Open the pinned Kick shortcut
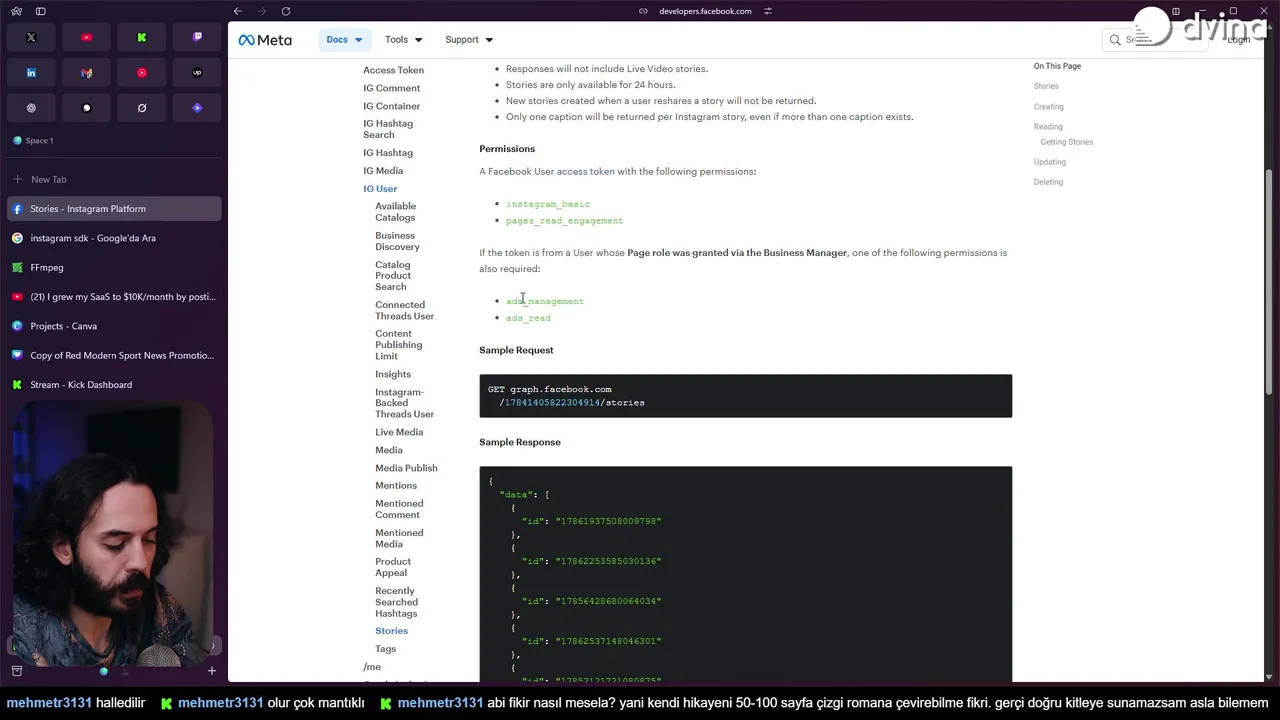1280x720 pixels. (142, 37)
